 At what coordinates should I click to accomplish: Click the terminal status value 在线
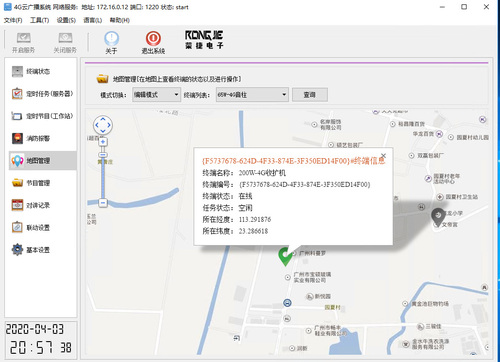tap(245, 196)
